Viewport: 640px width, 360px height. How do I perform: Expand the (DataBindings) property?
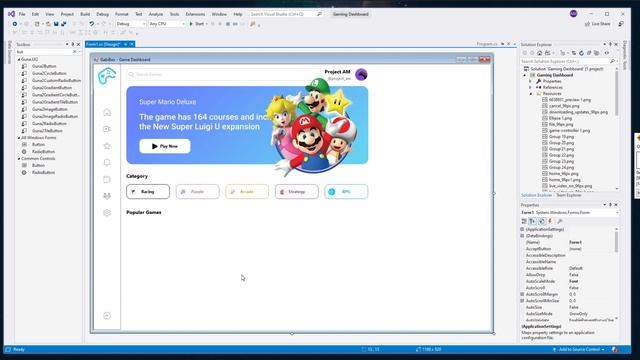[x=522, y=236]
